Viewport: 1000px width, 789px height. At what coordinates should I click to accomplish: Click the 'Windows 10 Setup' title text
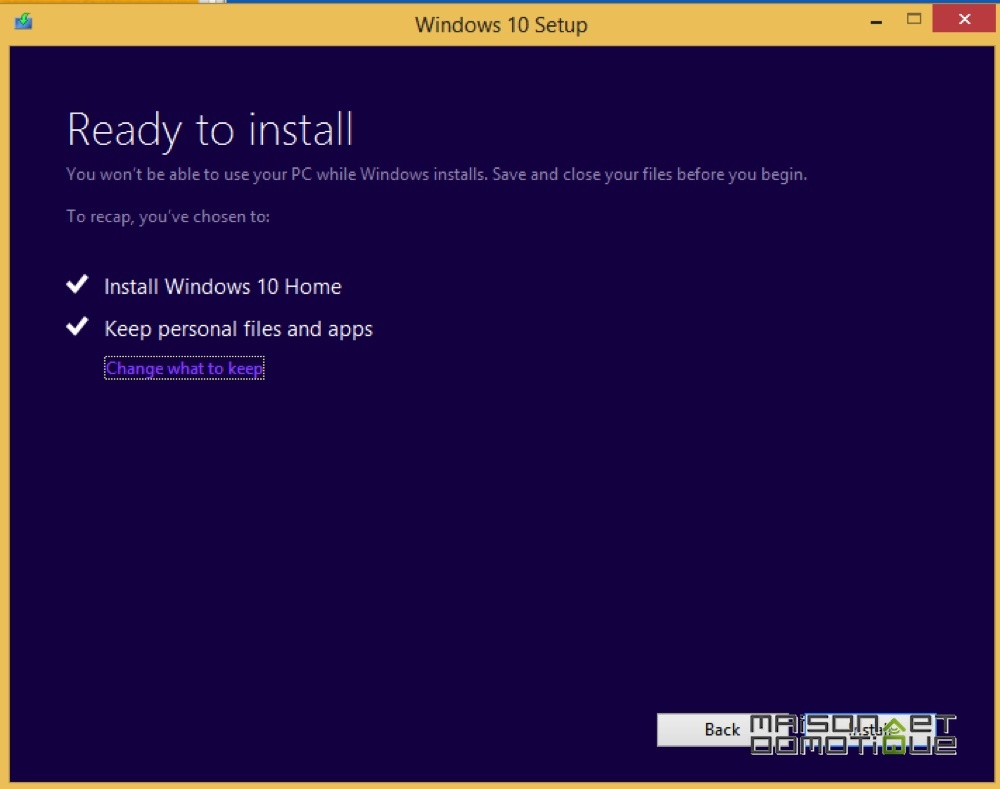[x=501, y=25]
